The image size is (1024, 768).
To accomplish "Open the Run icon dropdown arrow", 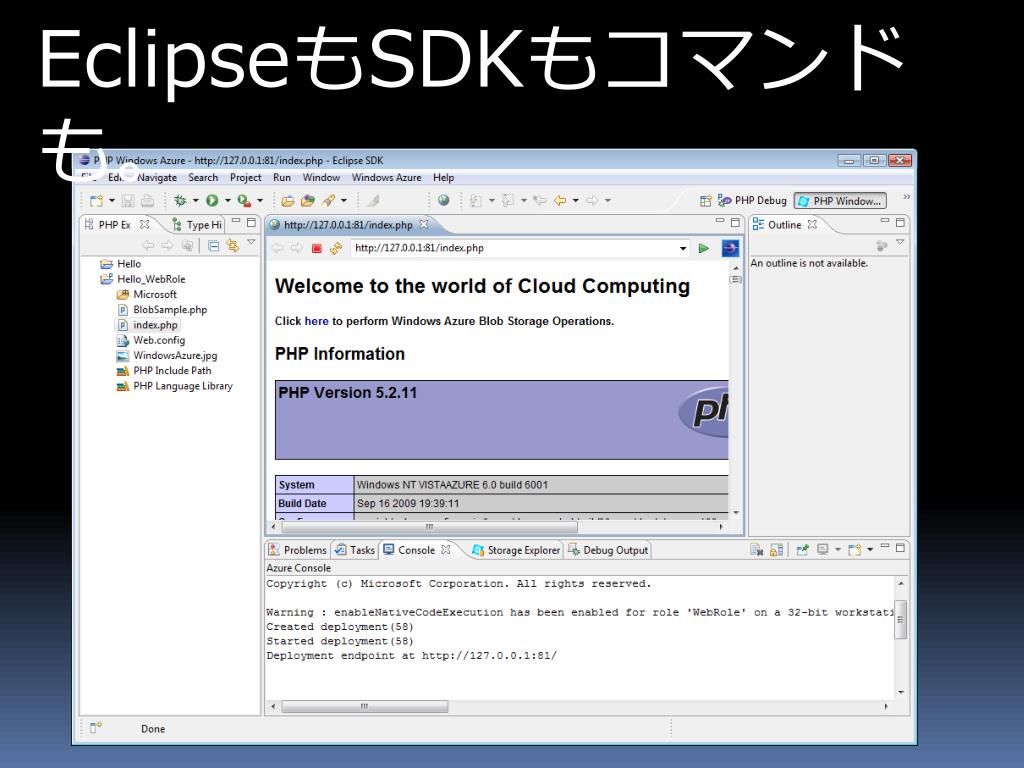I will 227,200.
